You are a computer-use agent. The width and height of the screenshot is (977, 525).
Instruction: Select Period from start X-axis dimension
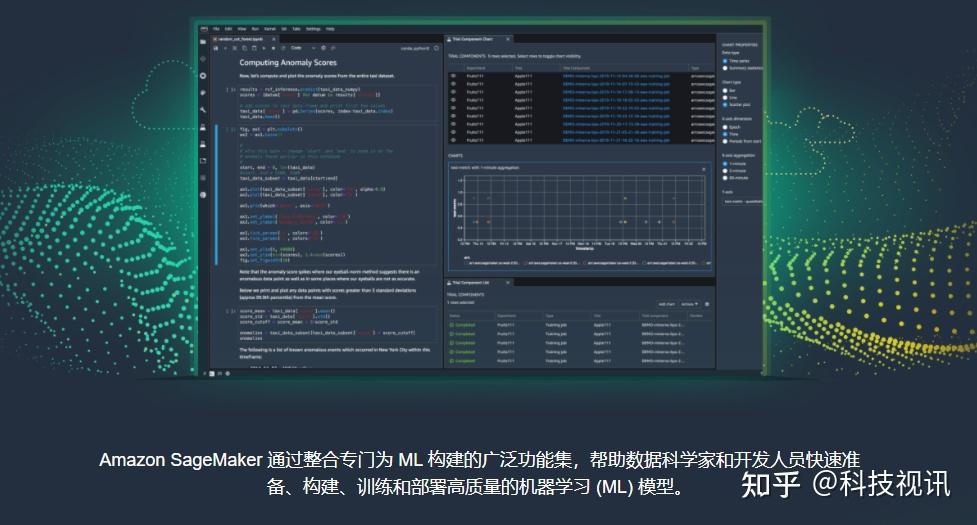[725, 141]
